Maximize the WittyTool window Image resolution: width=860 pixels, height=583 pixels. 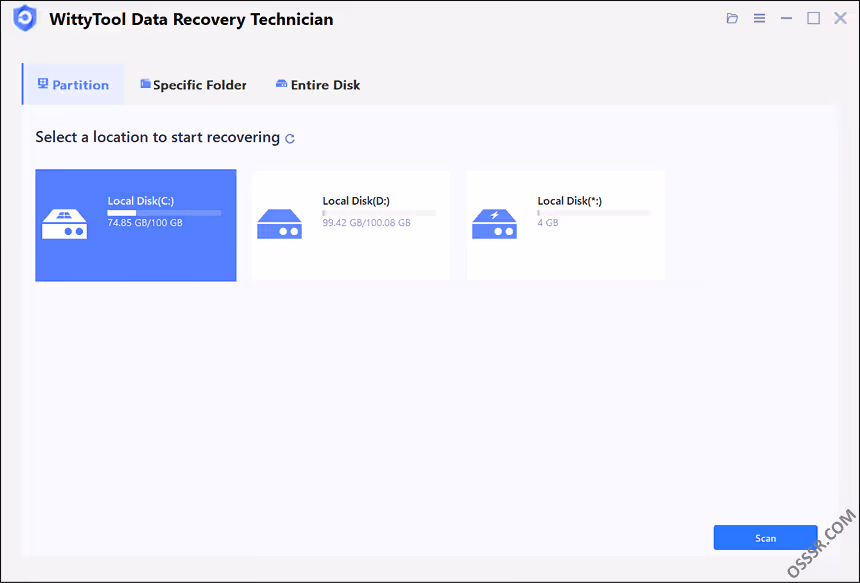click(x=813, y=18)
